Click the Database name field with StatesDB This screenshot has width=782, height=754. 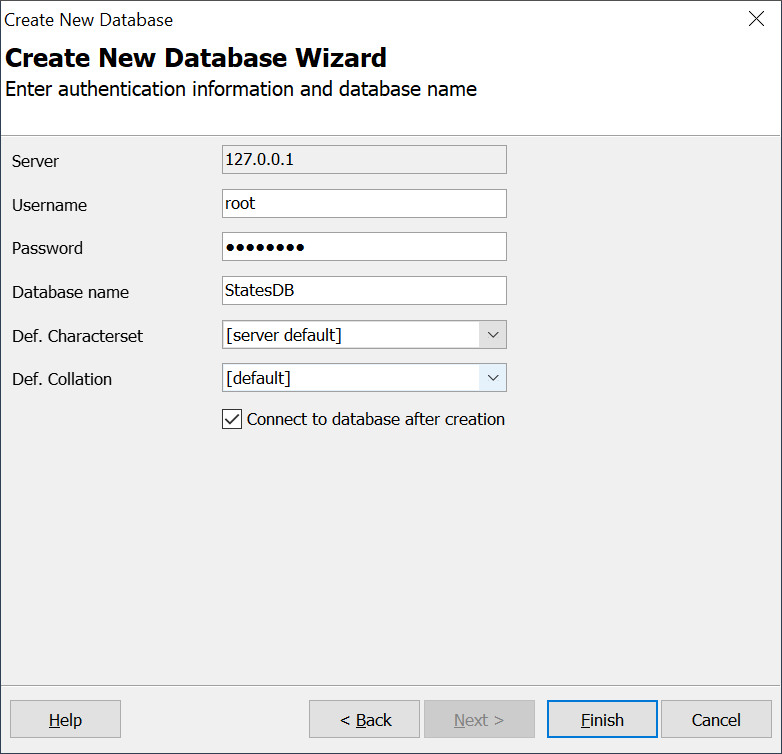point(364,290)
